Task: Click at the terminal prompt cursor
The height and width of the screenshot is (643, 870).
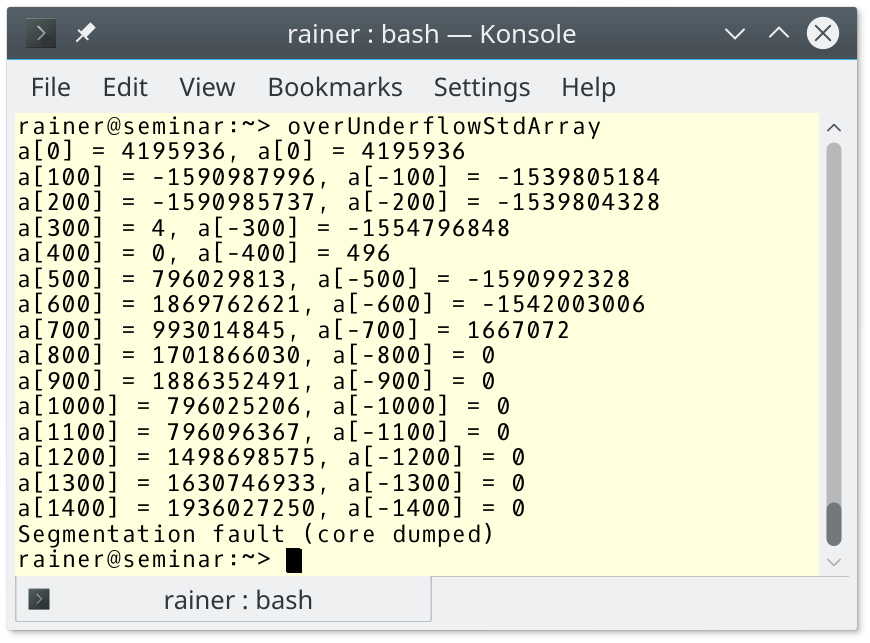Action: coord(294,560)
